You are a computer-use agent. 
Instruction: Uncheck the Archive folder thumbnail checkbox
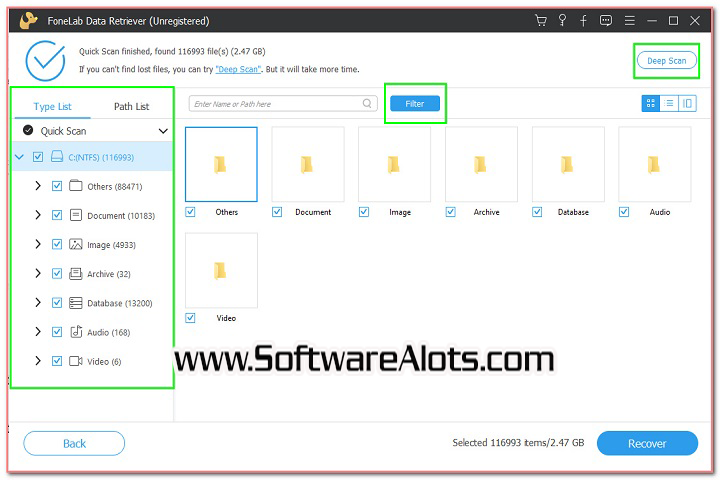(x=450, y=212)
